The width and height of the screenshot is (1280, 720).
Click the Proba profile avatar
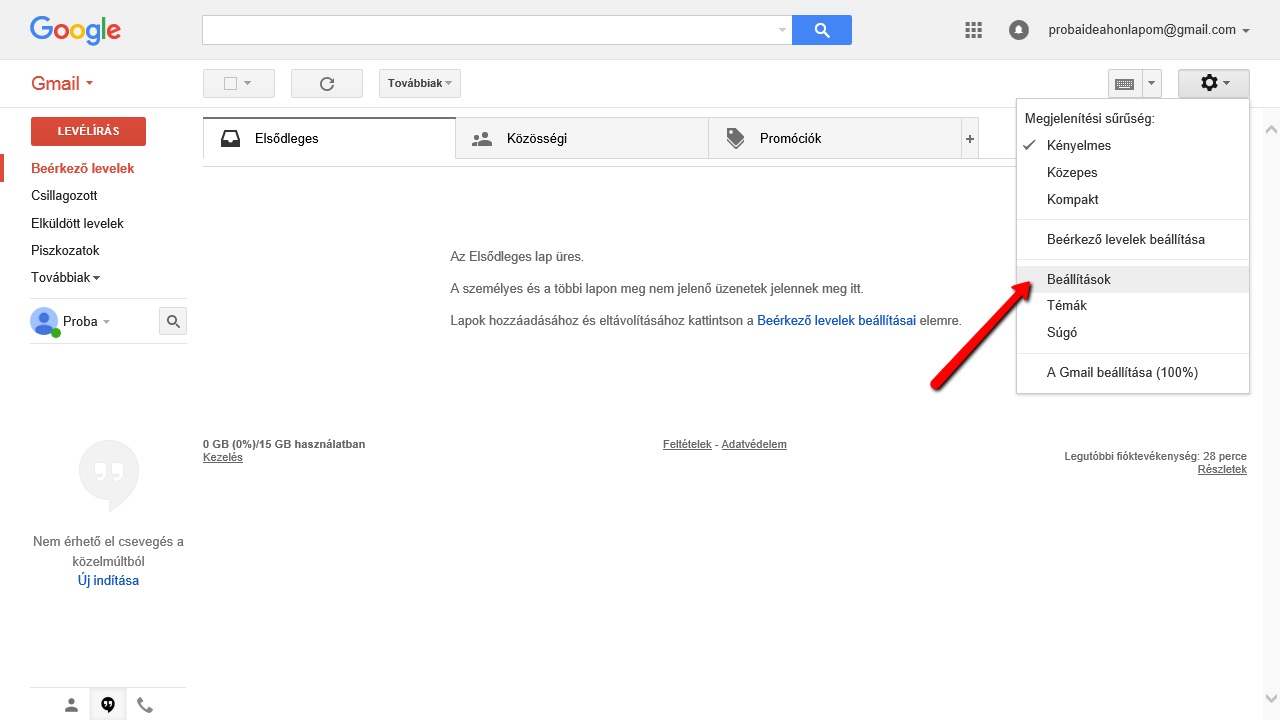coord(44,321)
